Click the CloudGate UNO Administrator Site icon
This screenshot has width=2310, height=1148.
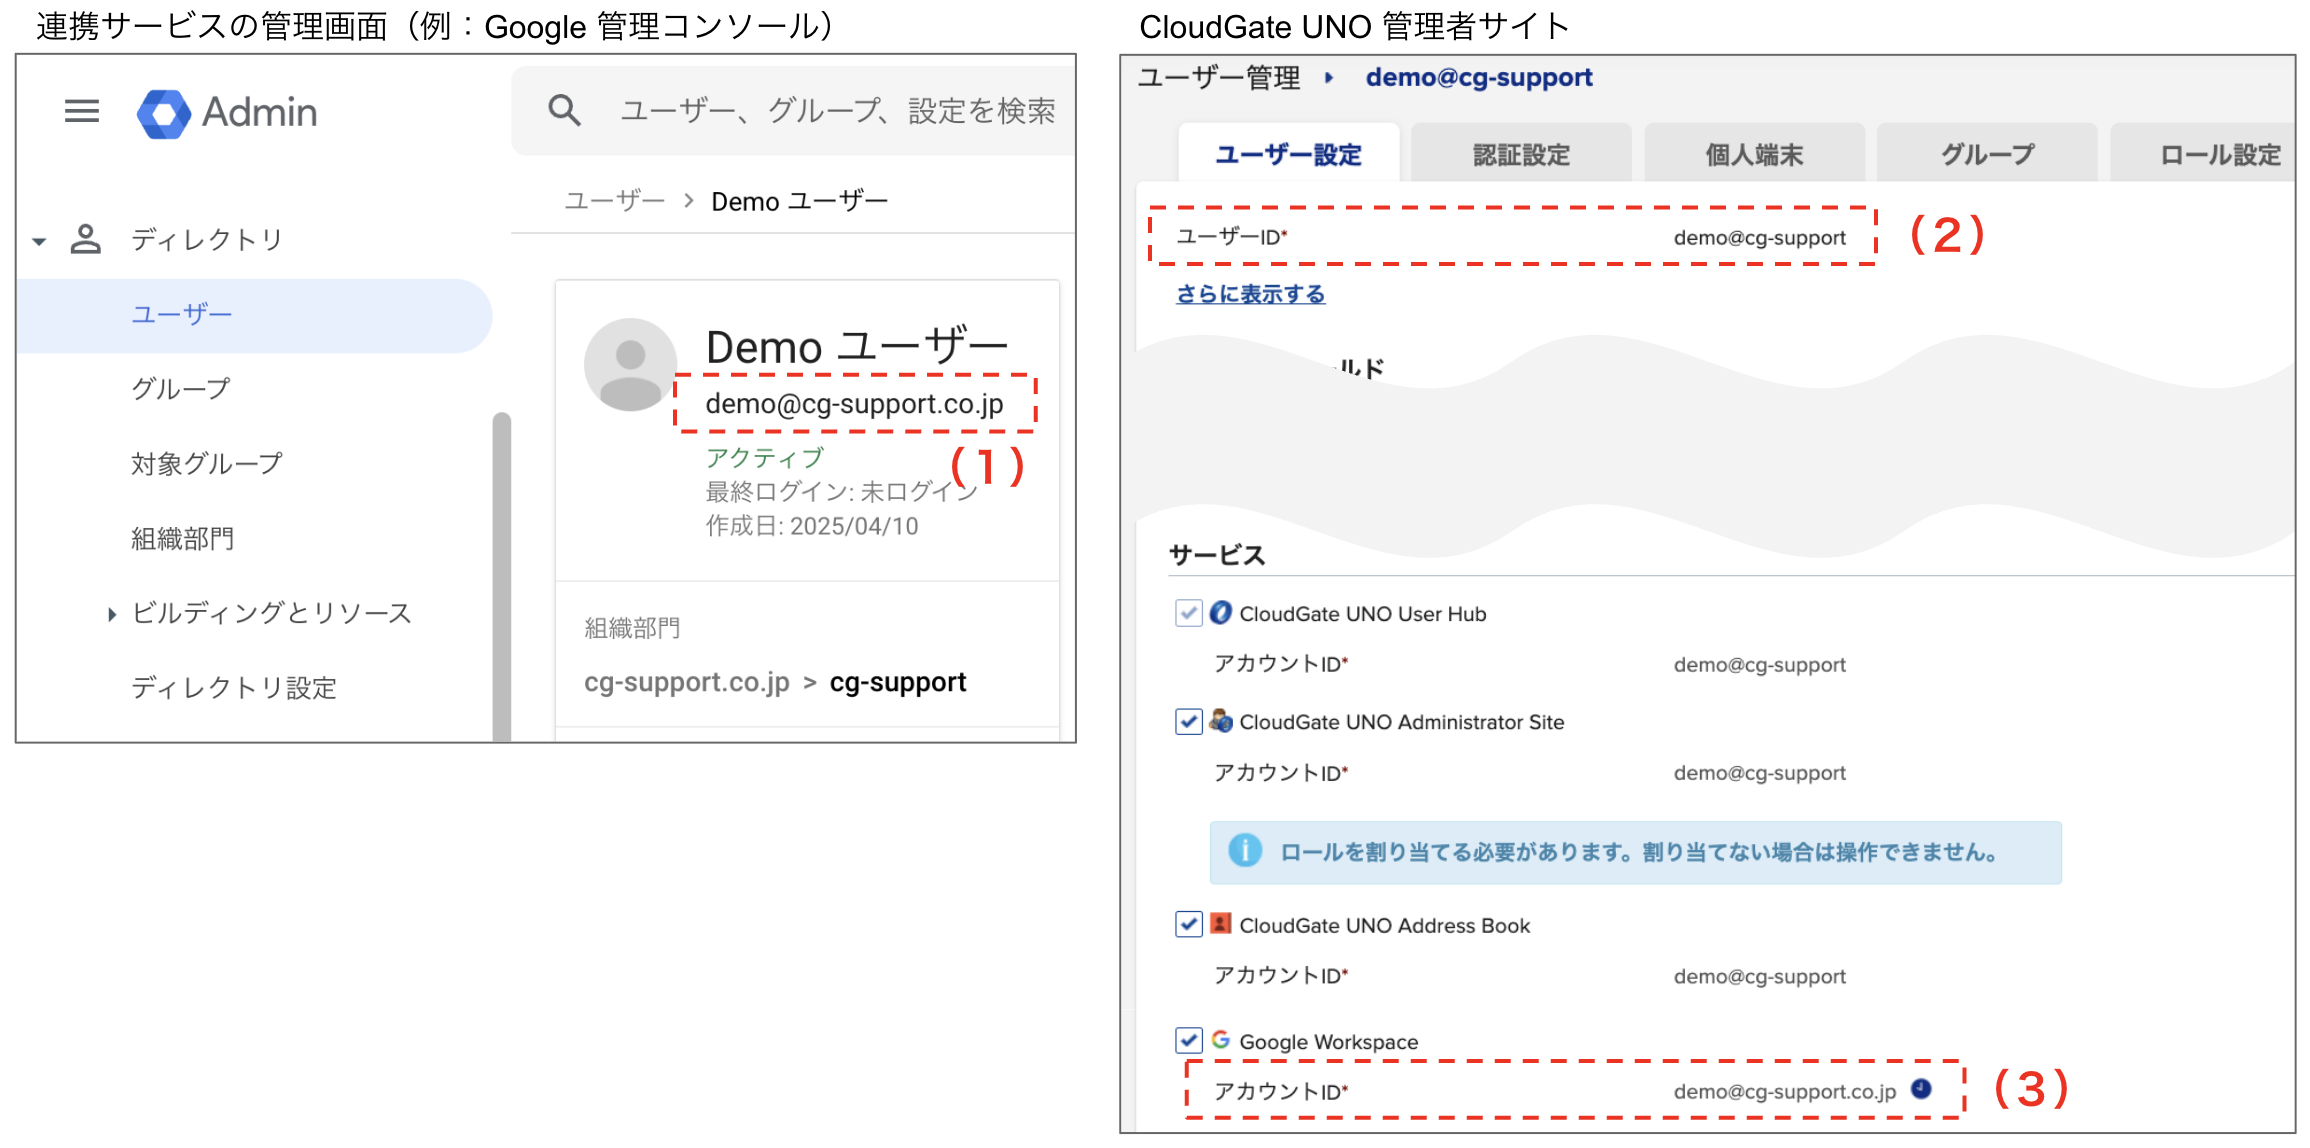pyautogui.click(x=1220, y=721)
